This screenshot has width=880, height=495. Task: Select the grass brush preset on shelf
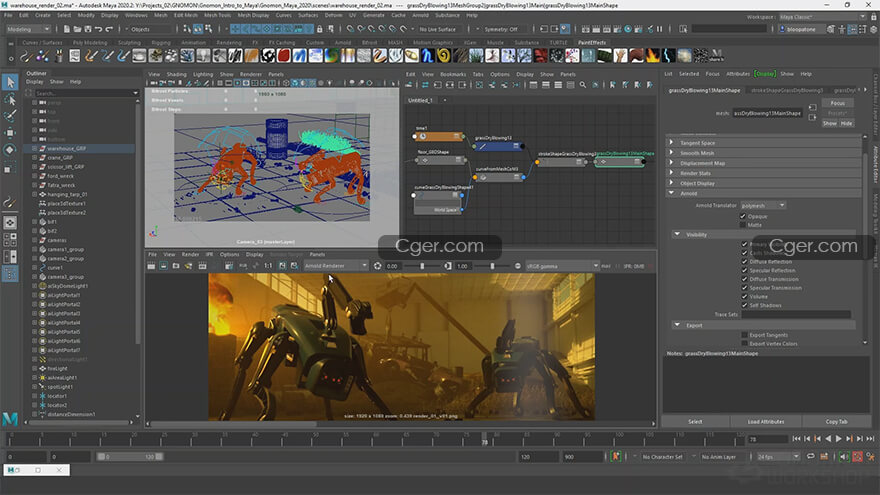[476, 56]
